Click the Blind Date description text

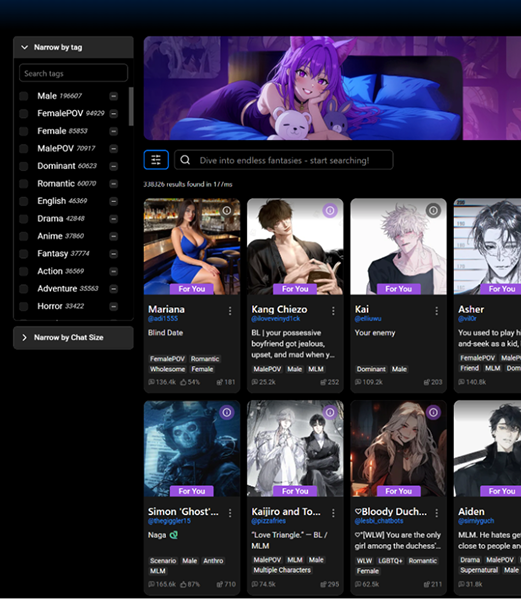tap(165, 333)
